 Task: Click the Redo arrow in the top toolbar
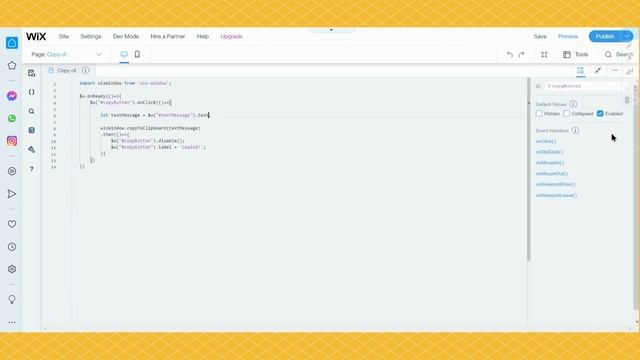point(522,54)
